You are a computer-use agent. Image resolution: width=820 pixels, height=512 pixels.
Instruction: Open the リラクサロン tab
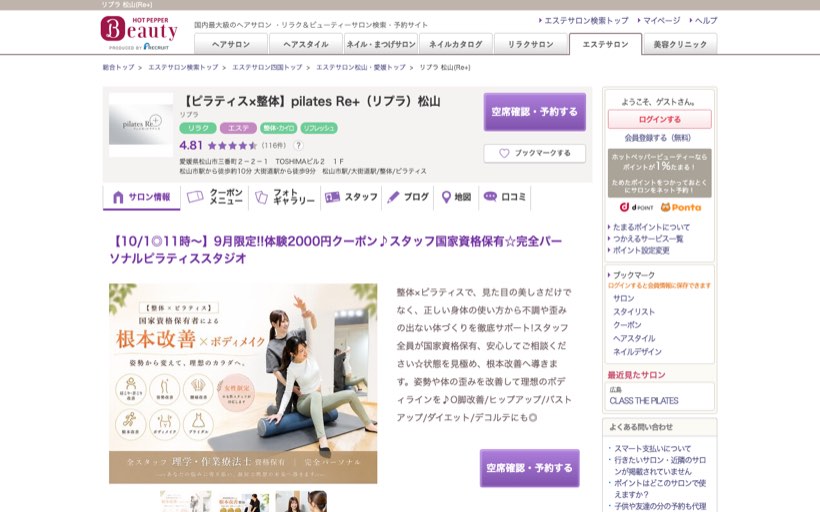(x=530, y=44)
